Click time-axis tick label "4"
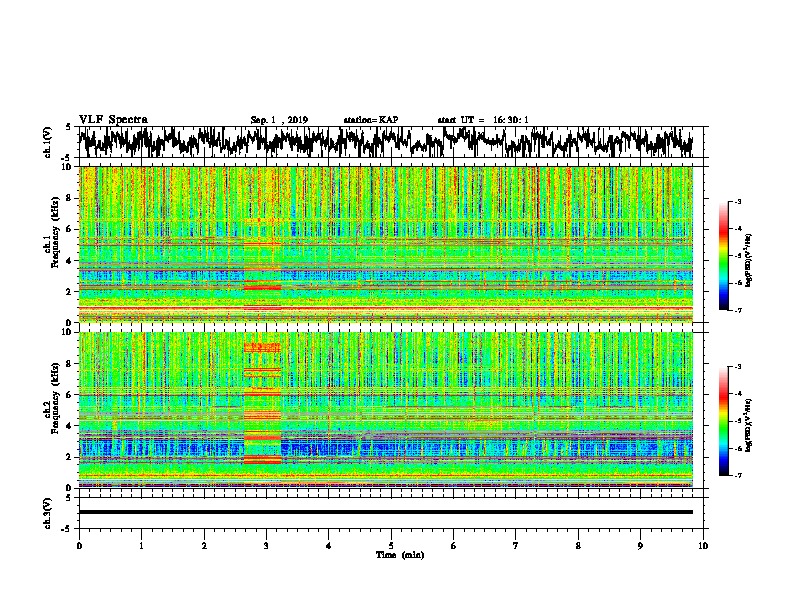792x612 pixels. pos(329,546)
